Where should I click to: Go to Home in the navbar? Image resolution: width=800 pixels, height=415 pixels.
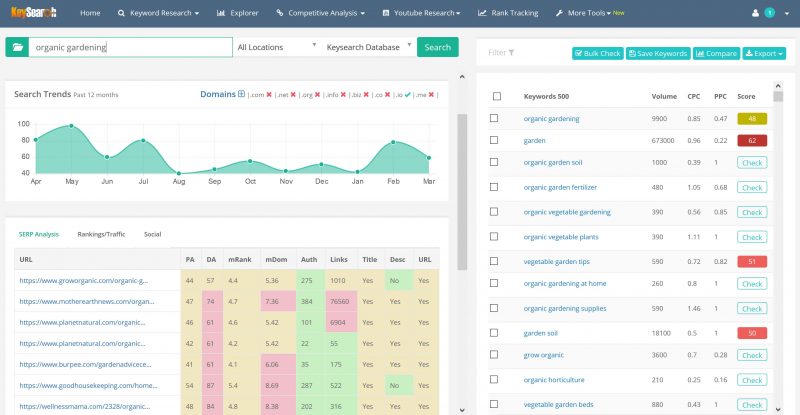90,13
